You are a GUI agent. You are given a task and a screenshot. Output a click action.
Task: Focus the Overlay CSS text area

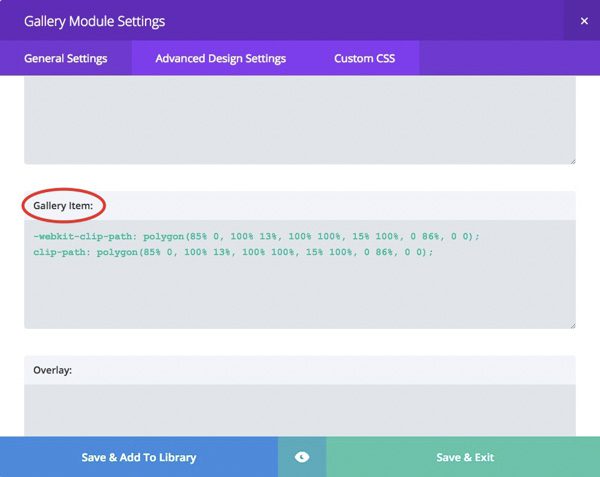[x=300, y=410]
